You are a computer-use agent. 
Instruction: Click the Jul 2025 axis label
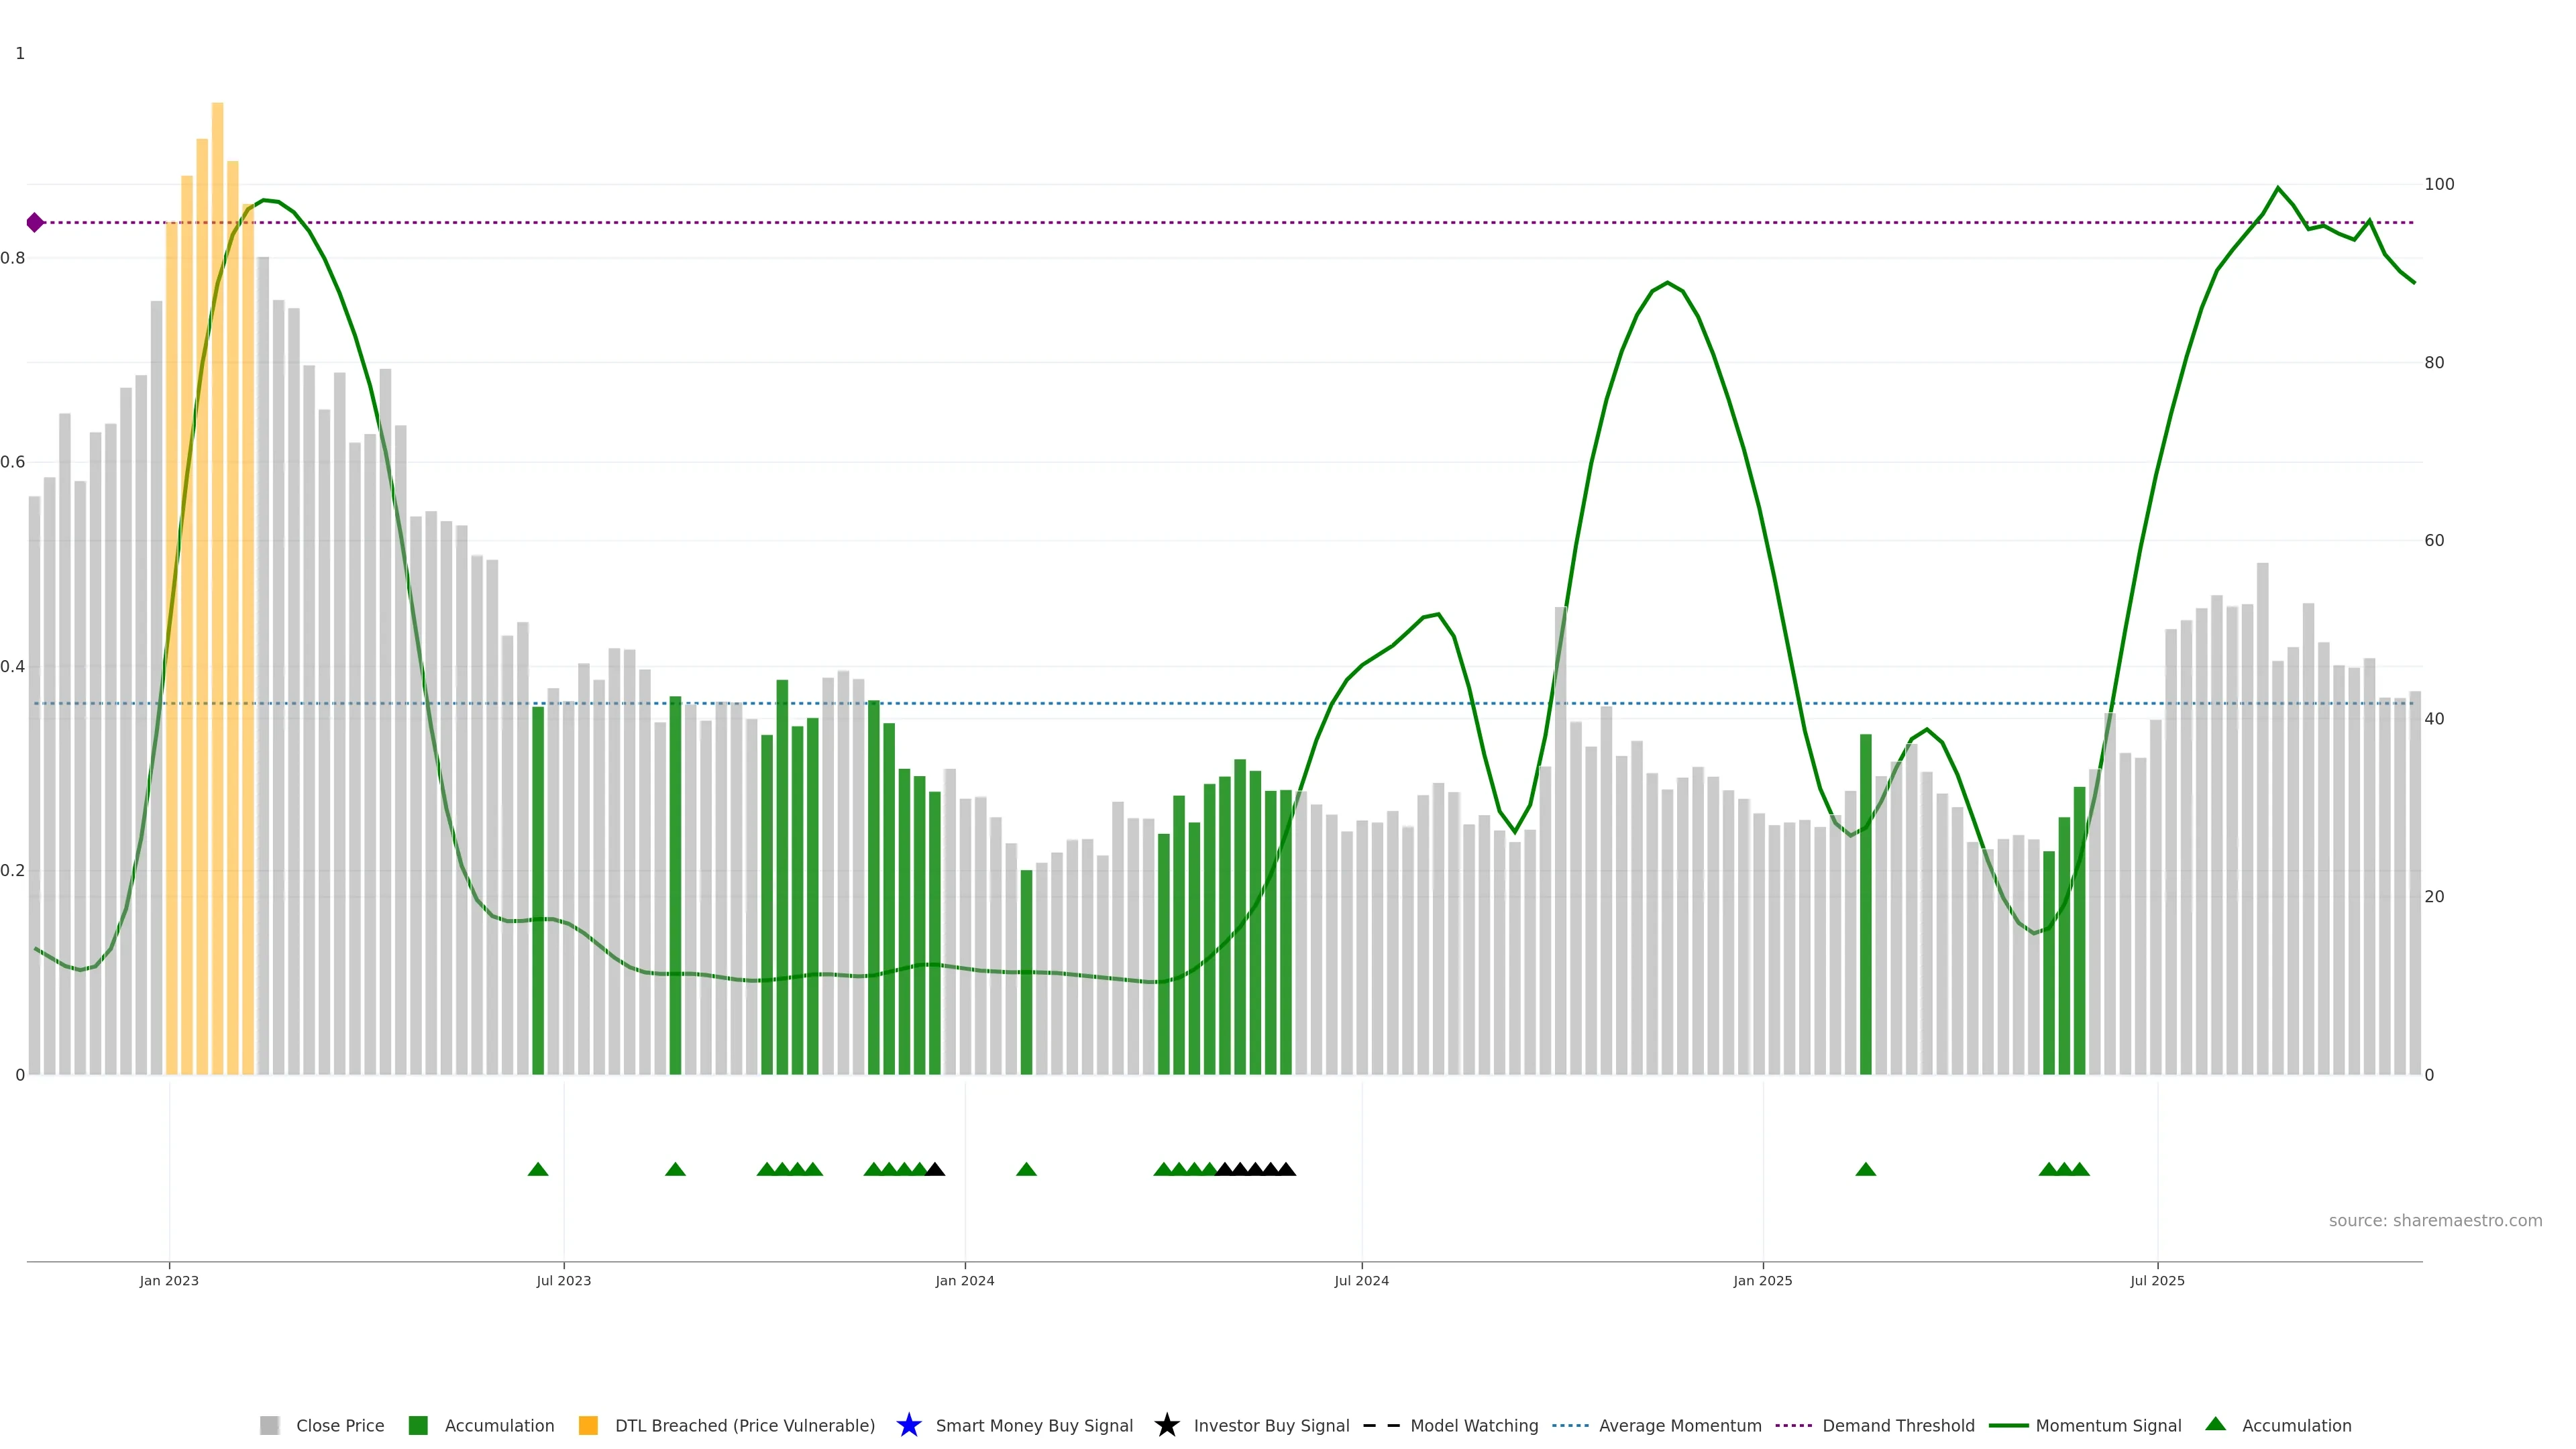click(2157, 1280)
